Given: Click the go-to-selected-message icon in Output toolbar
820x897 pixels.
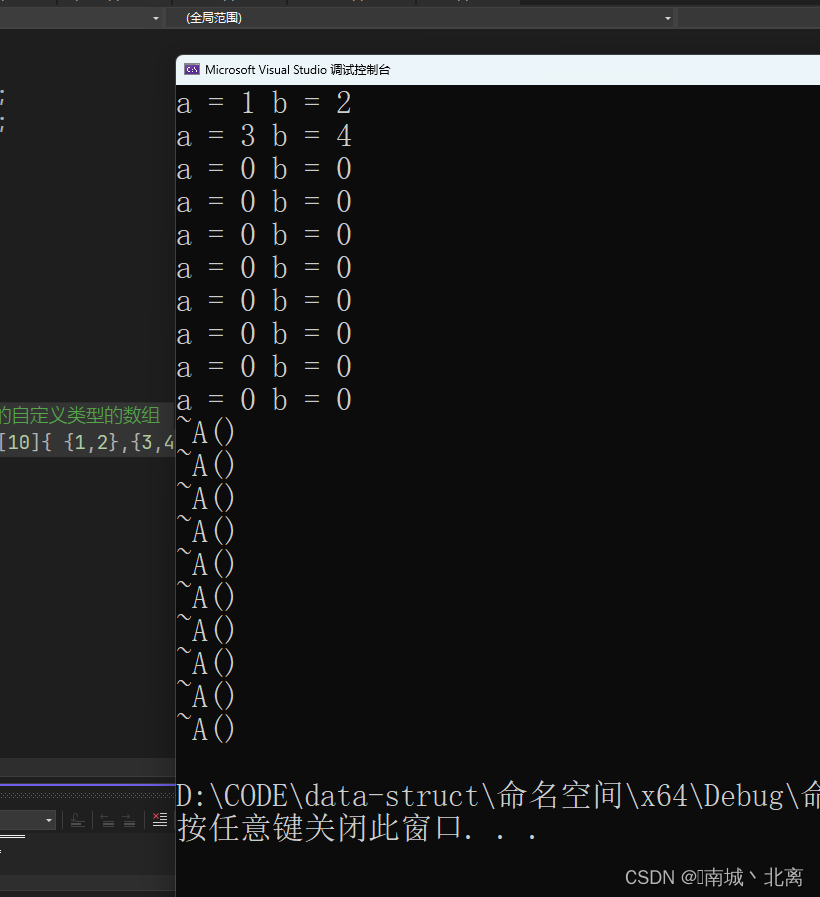Looking at the screenshot, I should pos(77,820).
